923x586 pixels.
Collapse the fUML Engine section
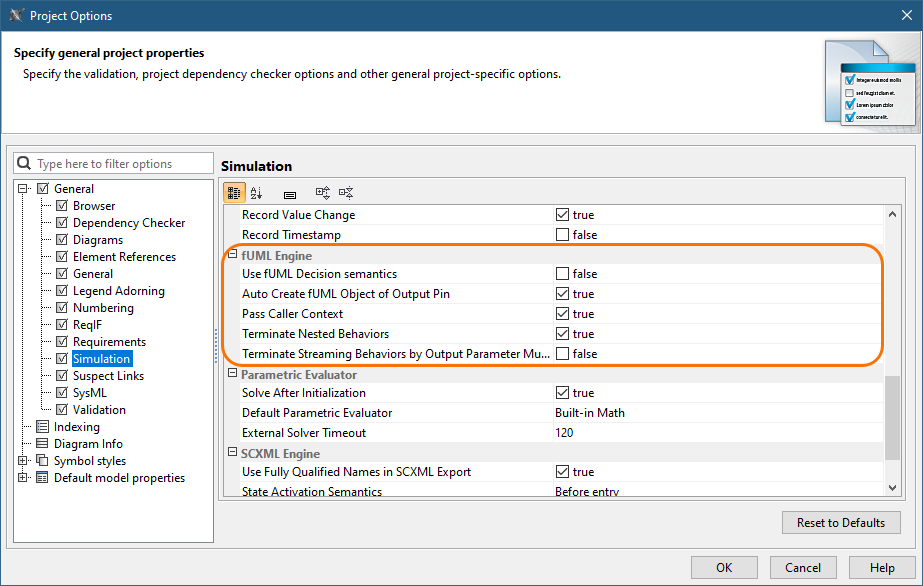coord(232,255)
